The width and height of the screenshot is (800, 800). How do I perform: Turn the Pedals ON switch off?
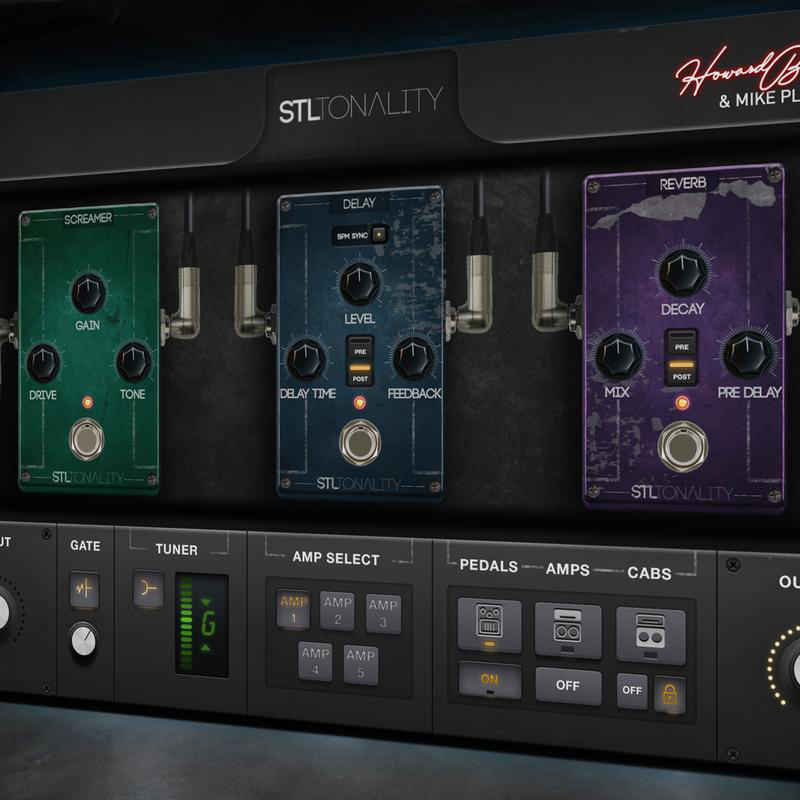489,680
